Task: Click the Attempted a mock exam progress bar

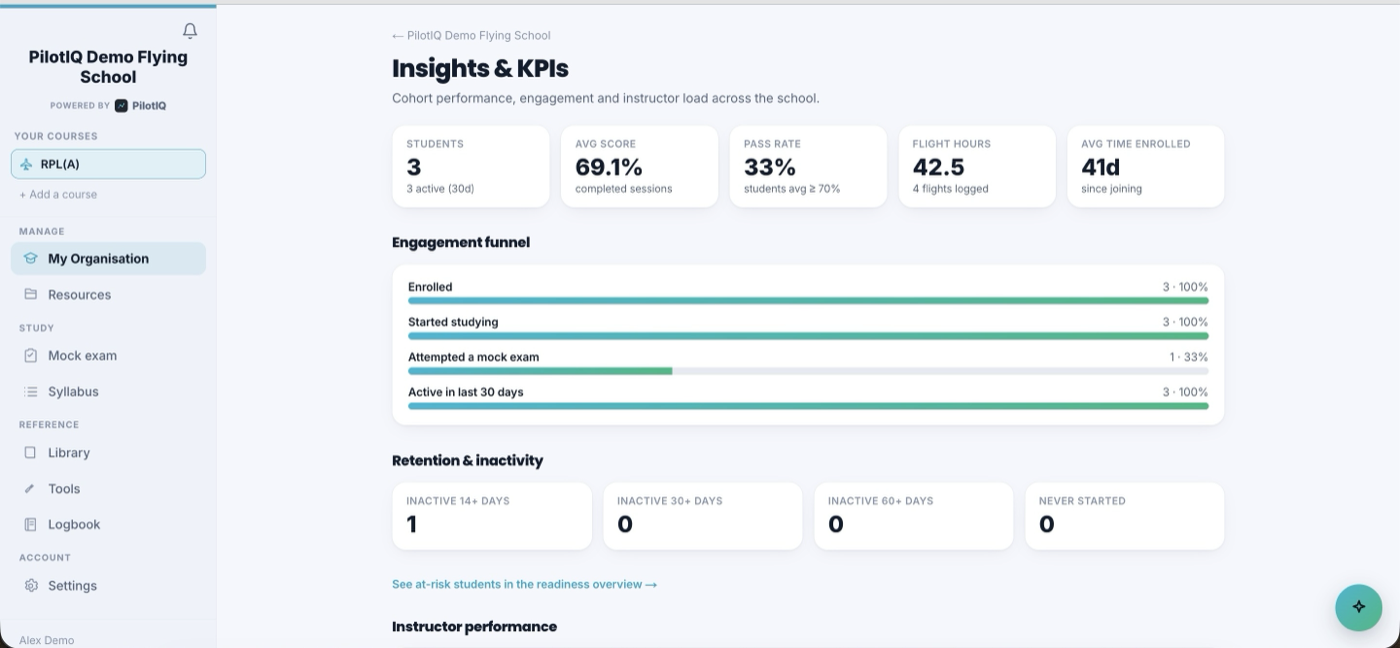Action: tap(808, 371)
